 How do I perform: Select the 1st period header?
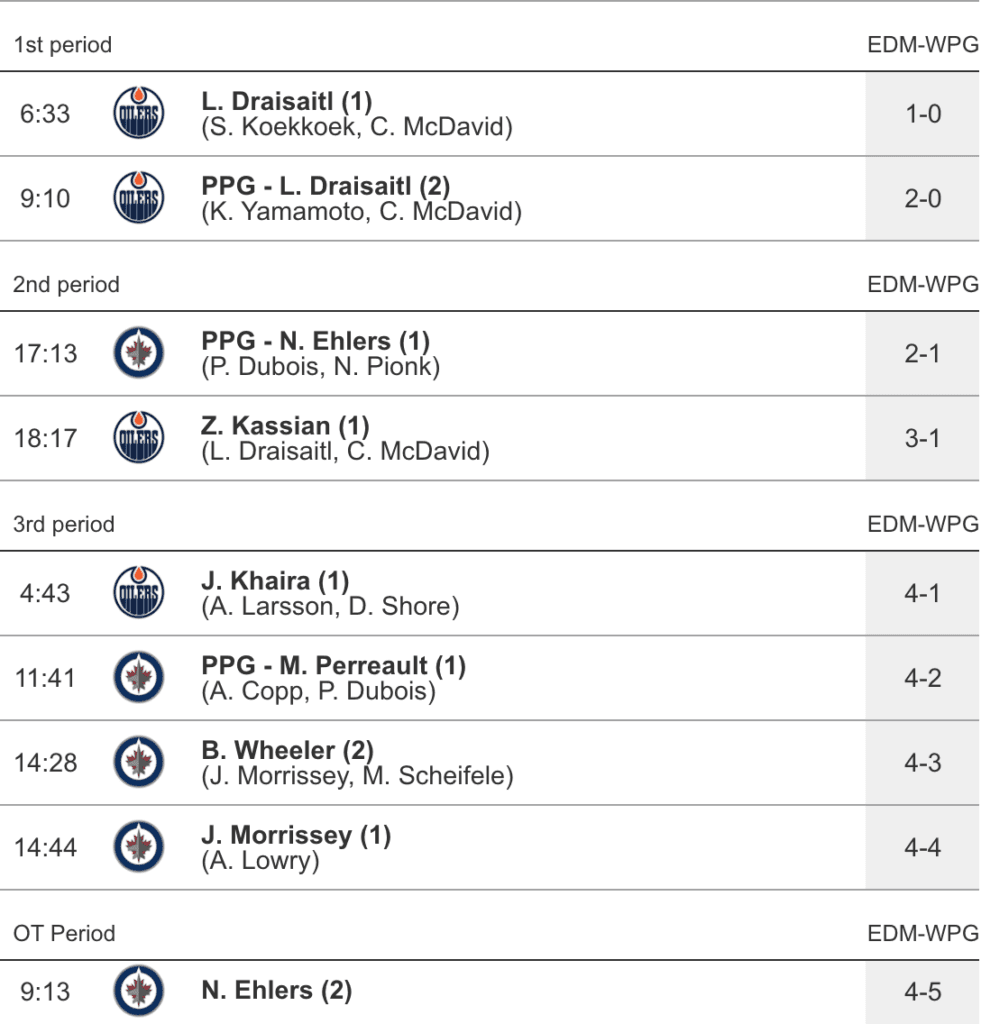[x=62, y=45]
